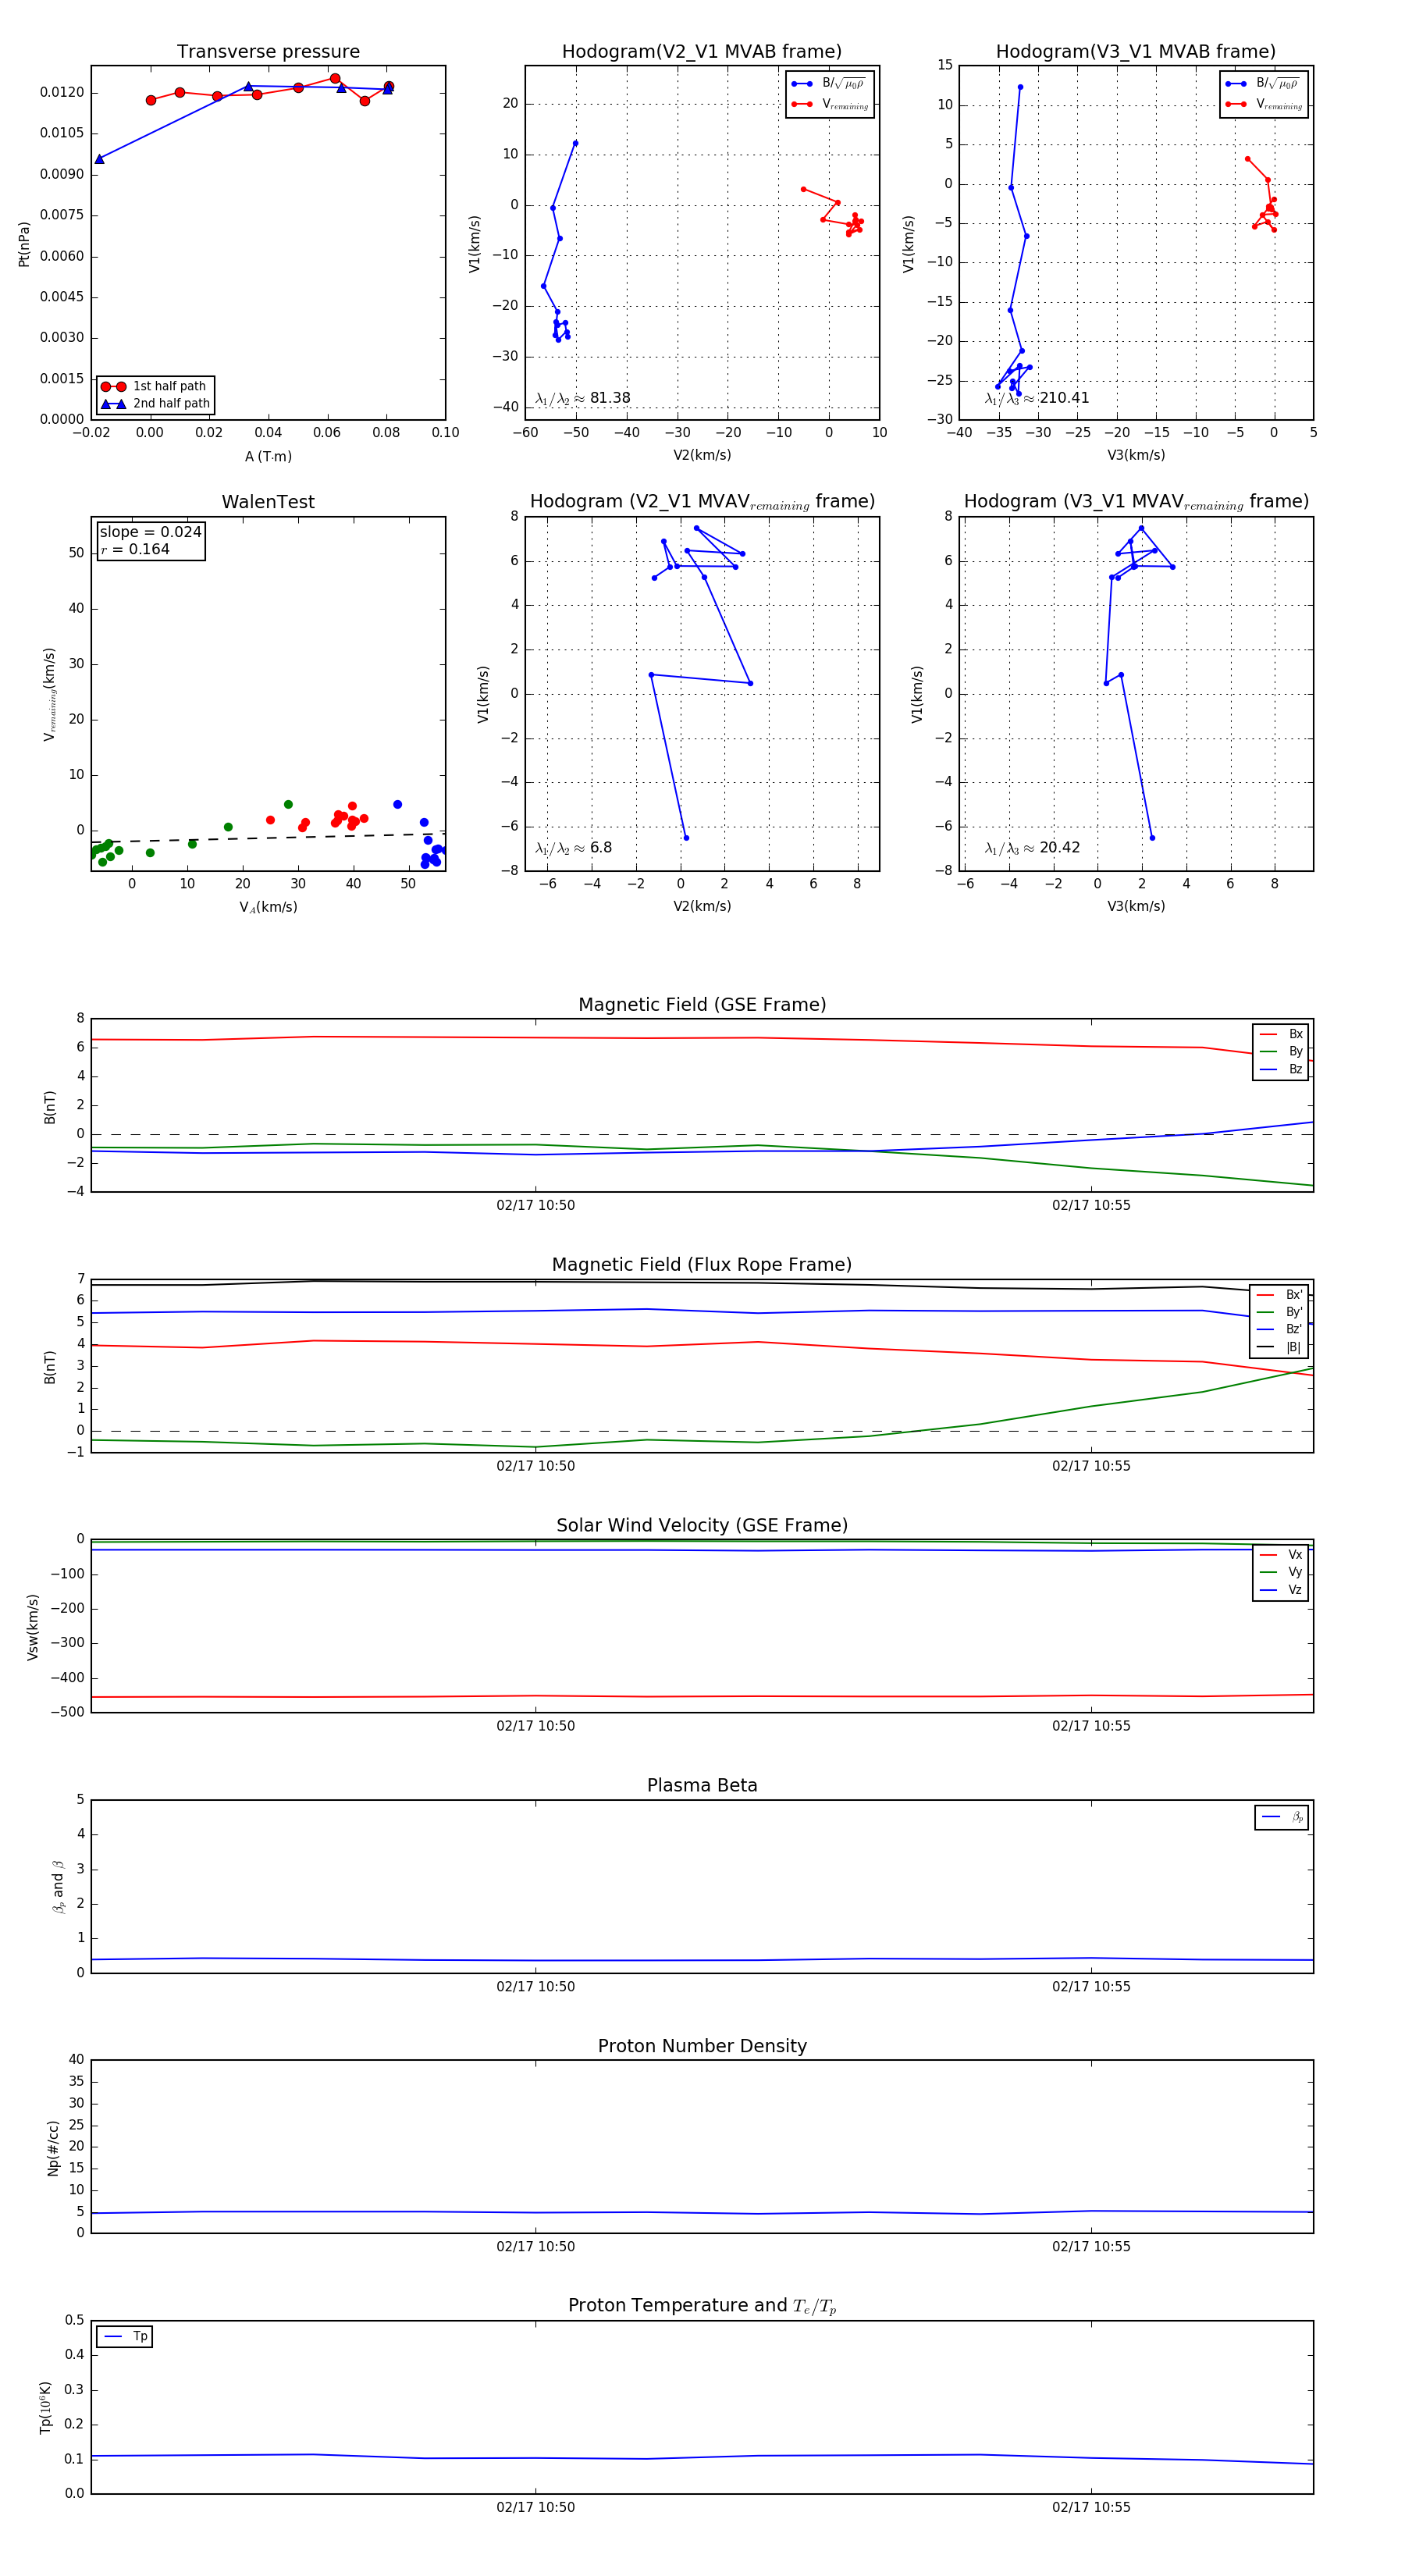Click the 'Hodogram(V2_V1 MVAB frame)' title
Image resolution: width=1405 pixels, height=2576 pixels.
coord(701,52)
